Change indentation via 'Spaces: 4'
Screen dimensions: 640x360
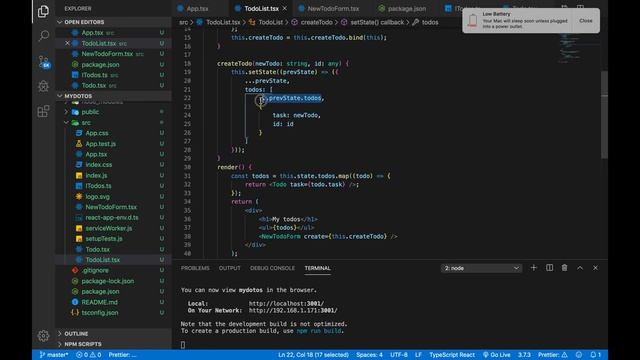point(369,355)
